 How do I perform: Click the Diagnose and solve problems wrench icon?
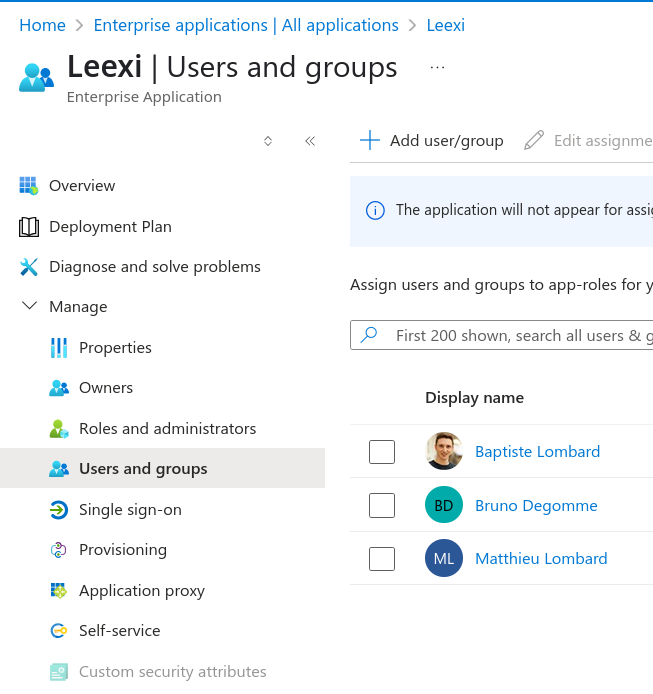(29, 267)
